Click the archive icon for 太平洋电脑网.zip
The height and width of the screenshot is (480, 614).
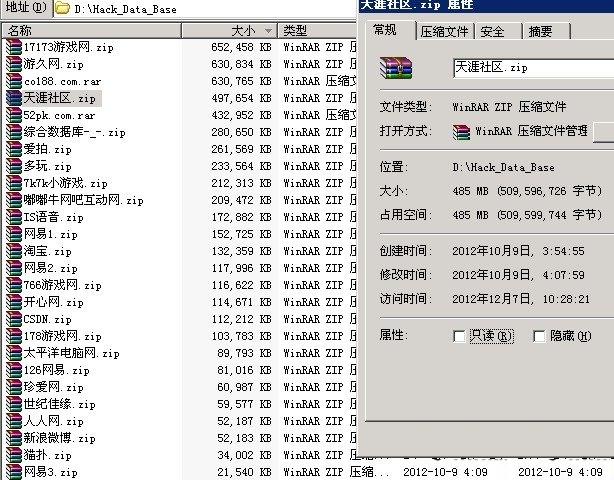coord(14,354)
